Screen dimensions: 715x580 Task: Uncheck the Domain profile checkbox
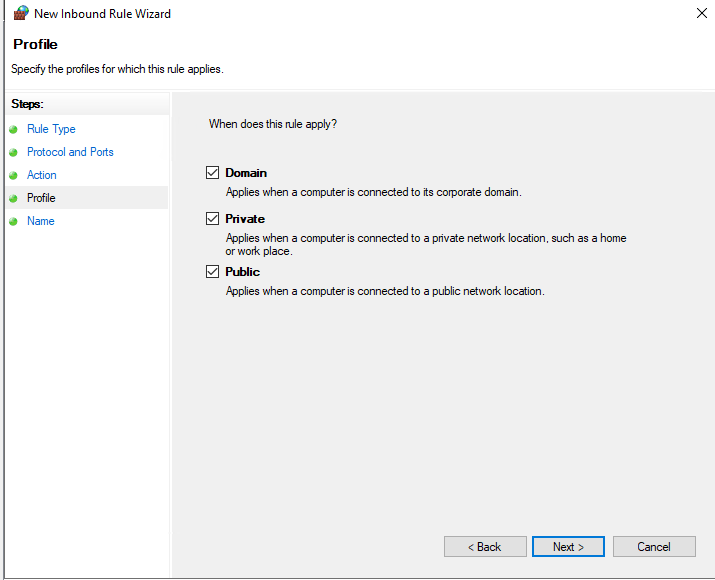(212, 173)
